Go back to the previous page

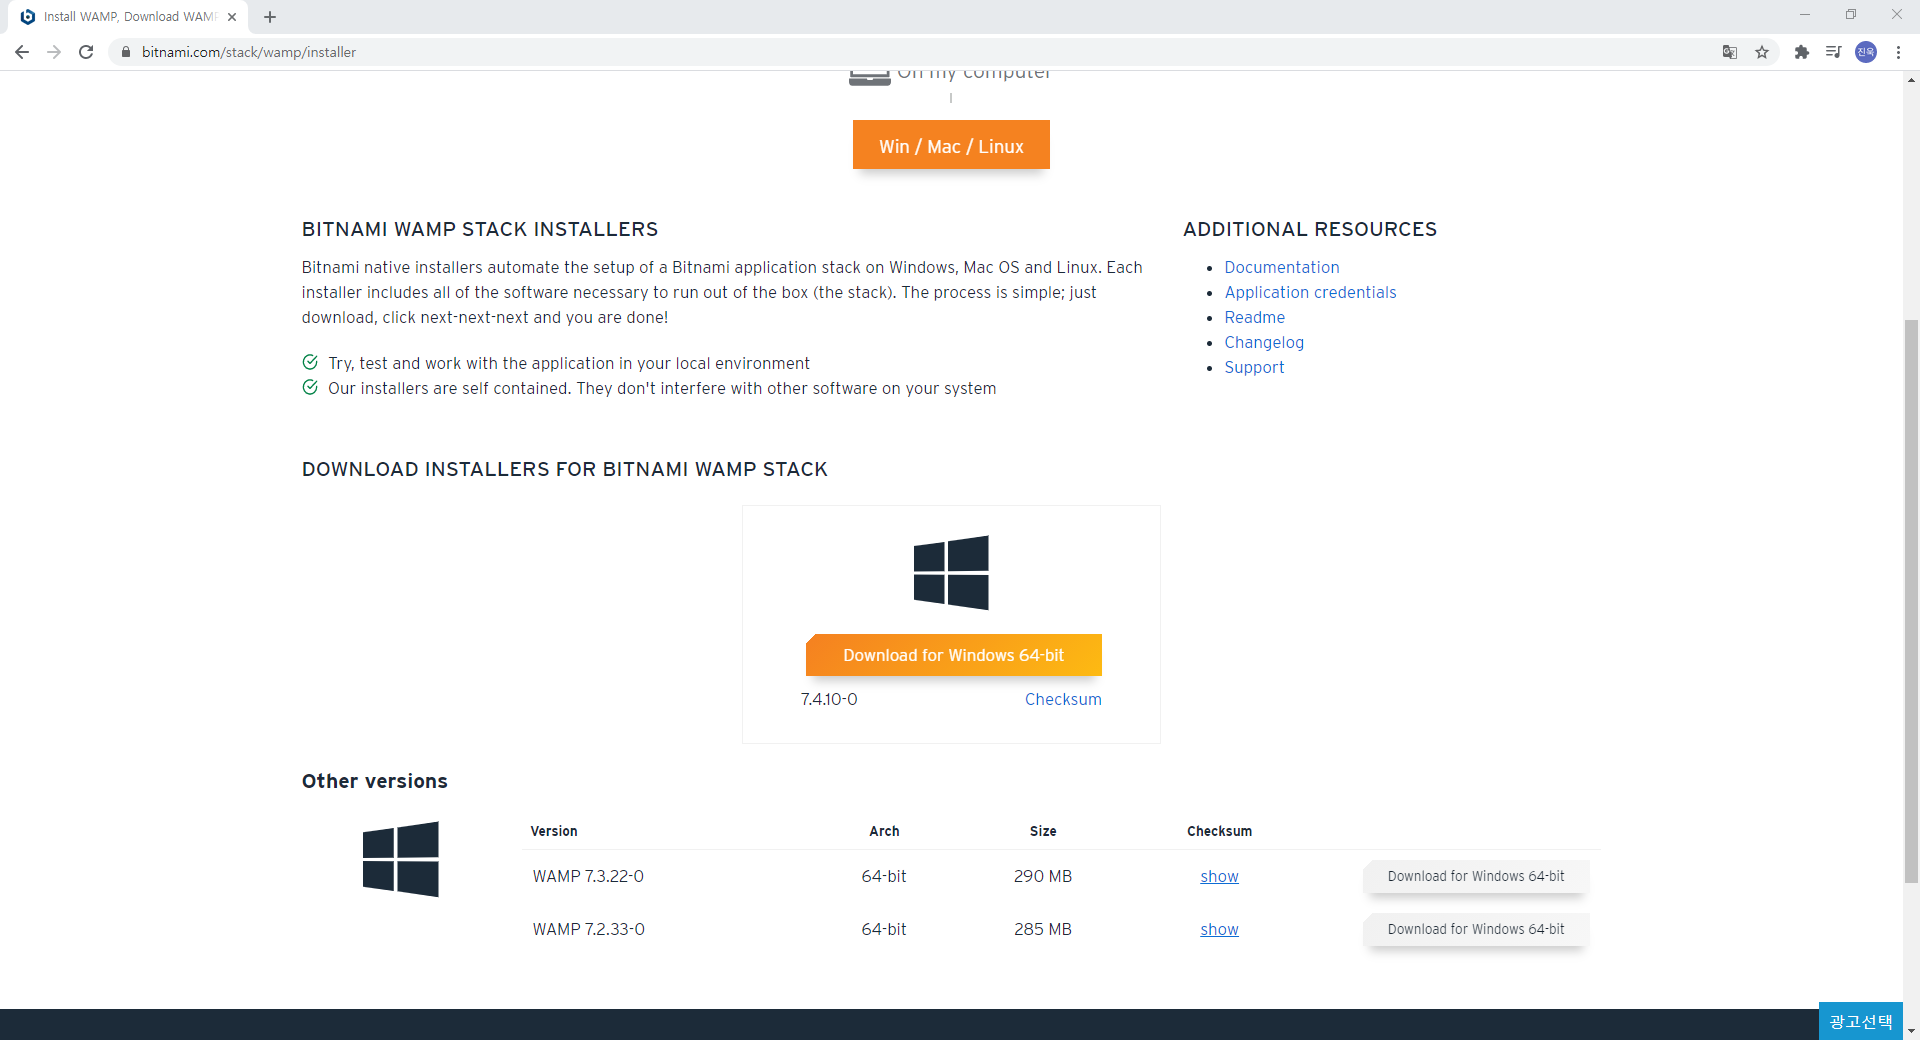pos(22,52)
